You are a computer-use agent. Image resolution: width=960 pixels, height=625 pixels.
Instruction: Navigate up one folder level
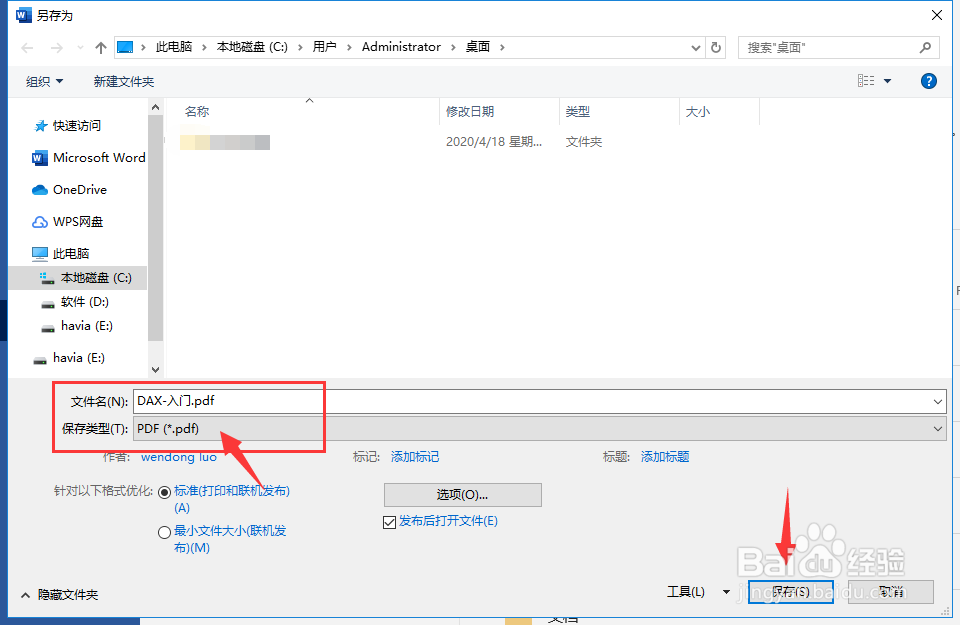[100, 46]
